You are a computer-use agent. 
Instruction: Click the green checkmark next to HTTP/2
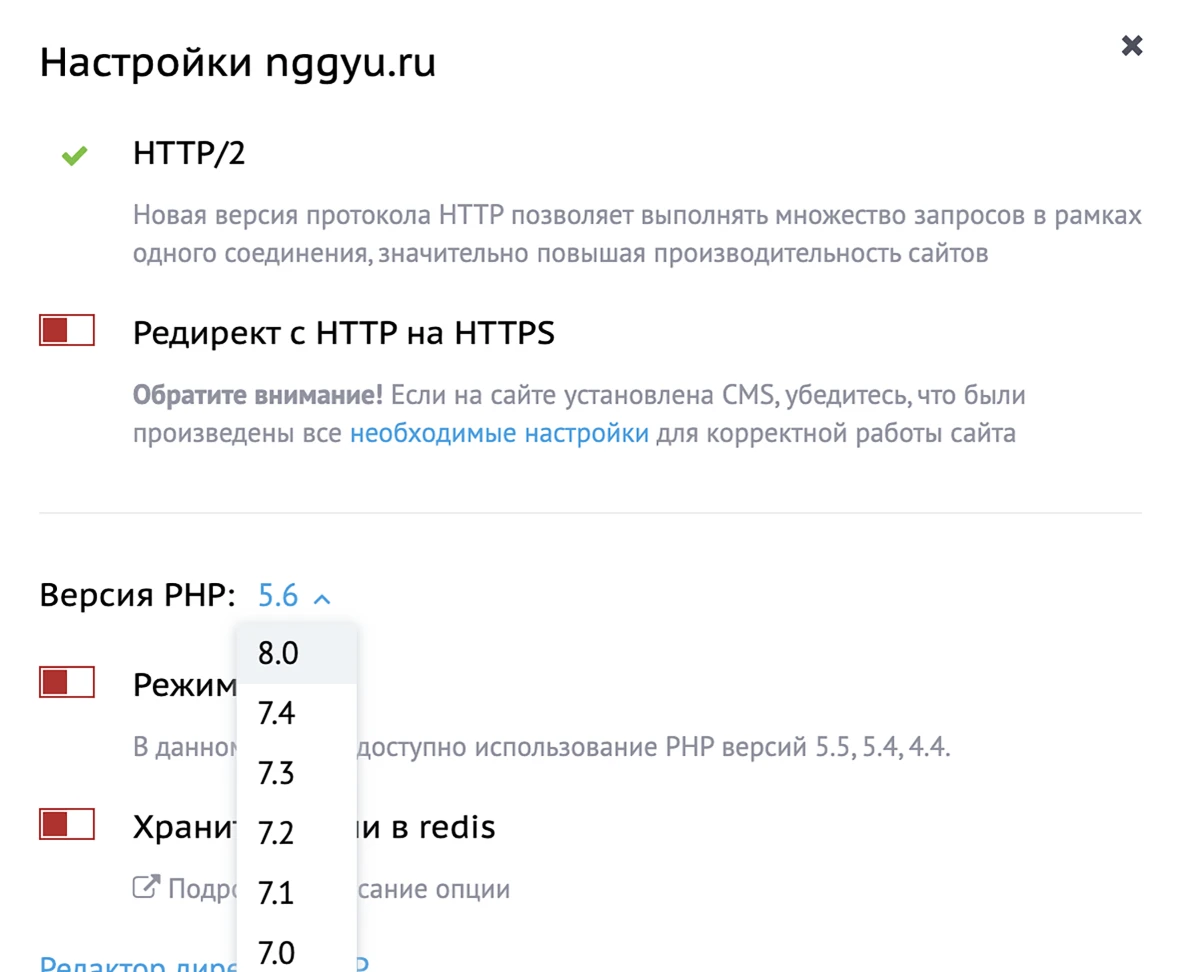coord(73,155)
